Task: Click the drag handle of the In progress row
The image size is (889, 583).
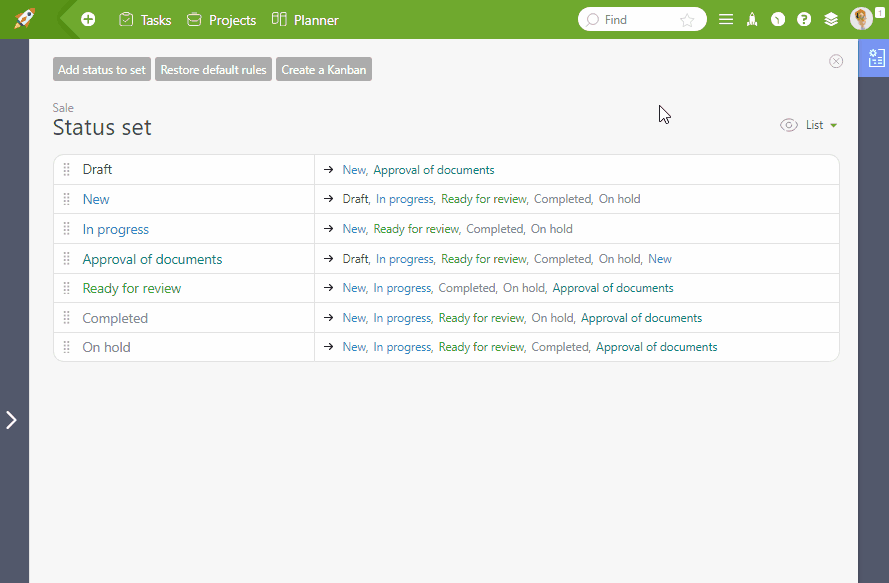Action: click(66, 229)
